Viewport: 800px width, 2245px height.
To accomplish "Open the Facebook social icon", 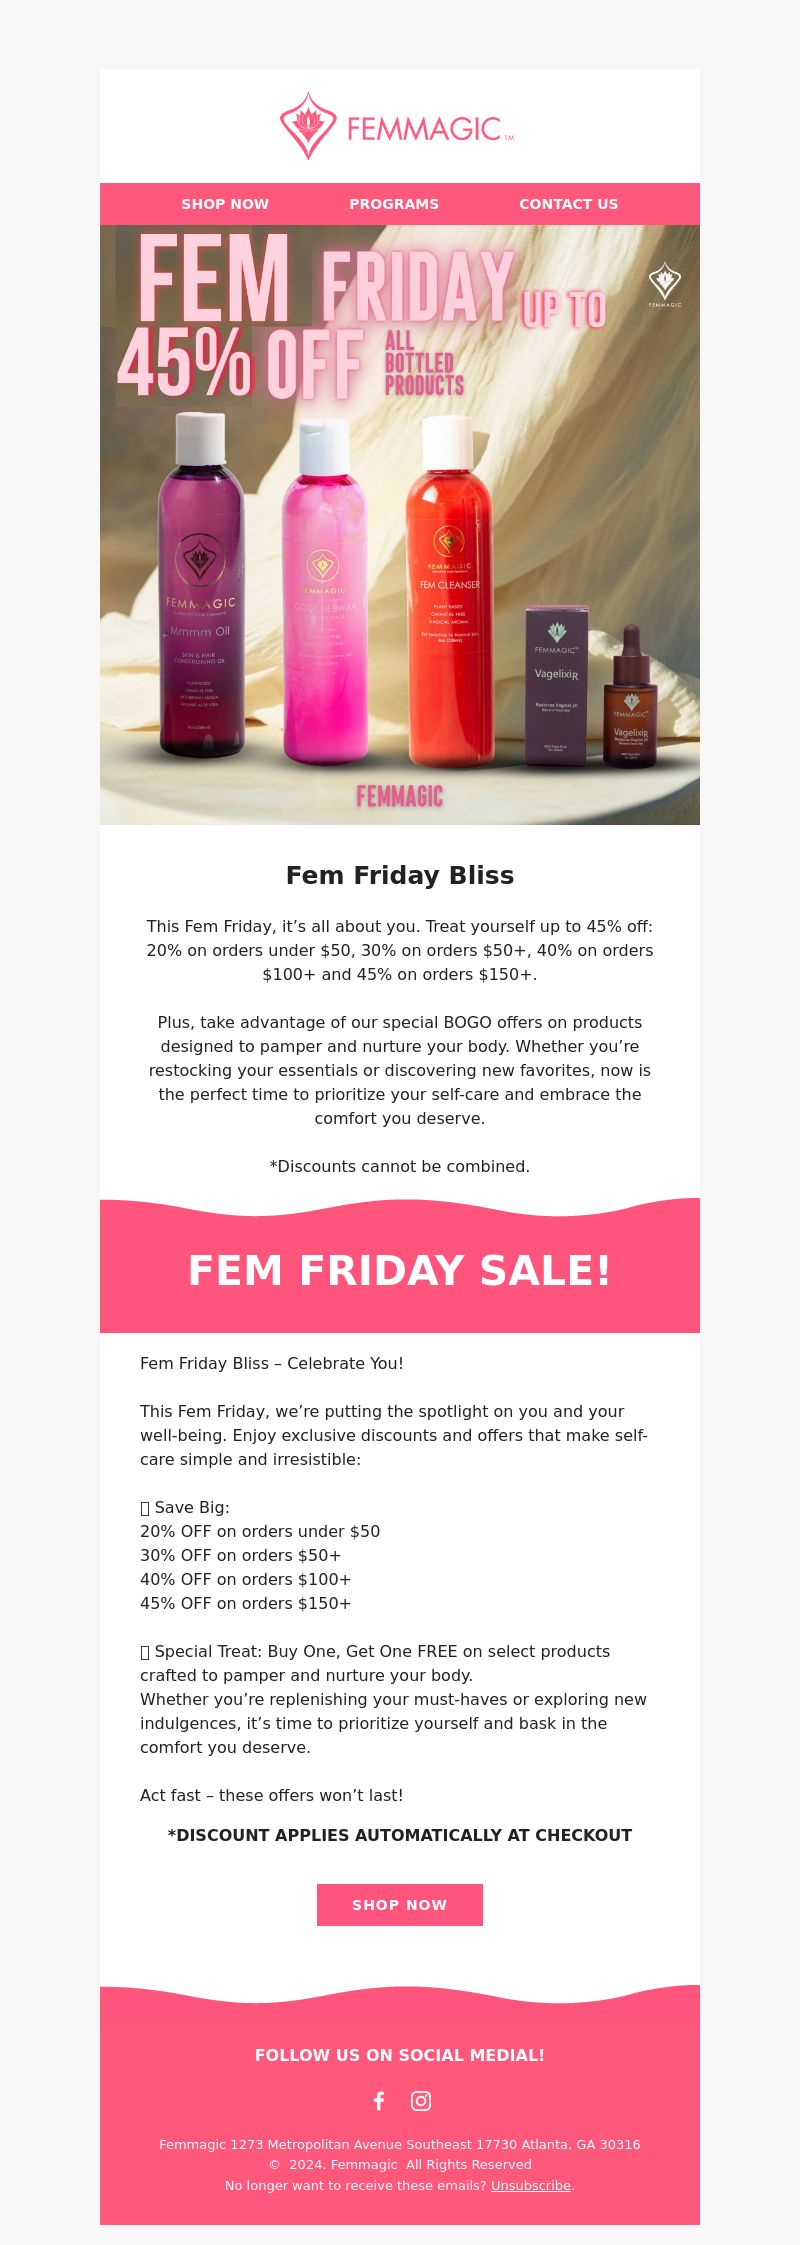I will coord(379,2100).
